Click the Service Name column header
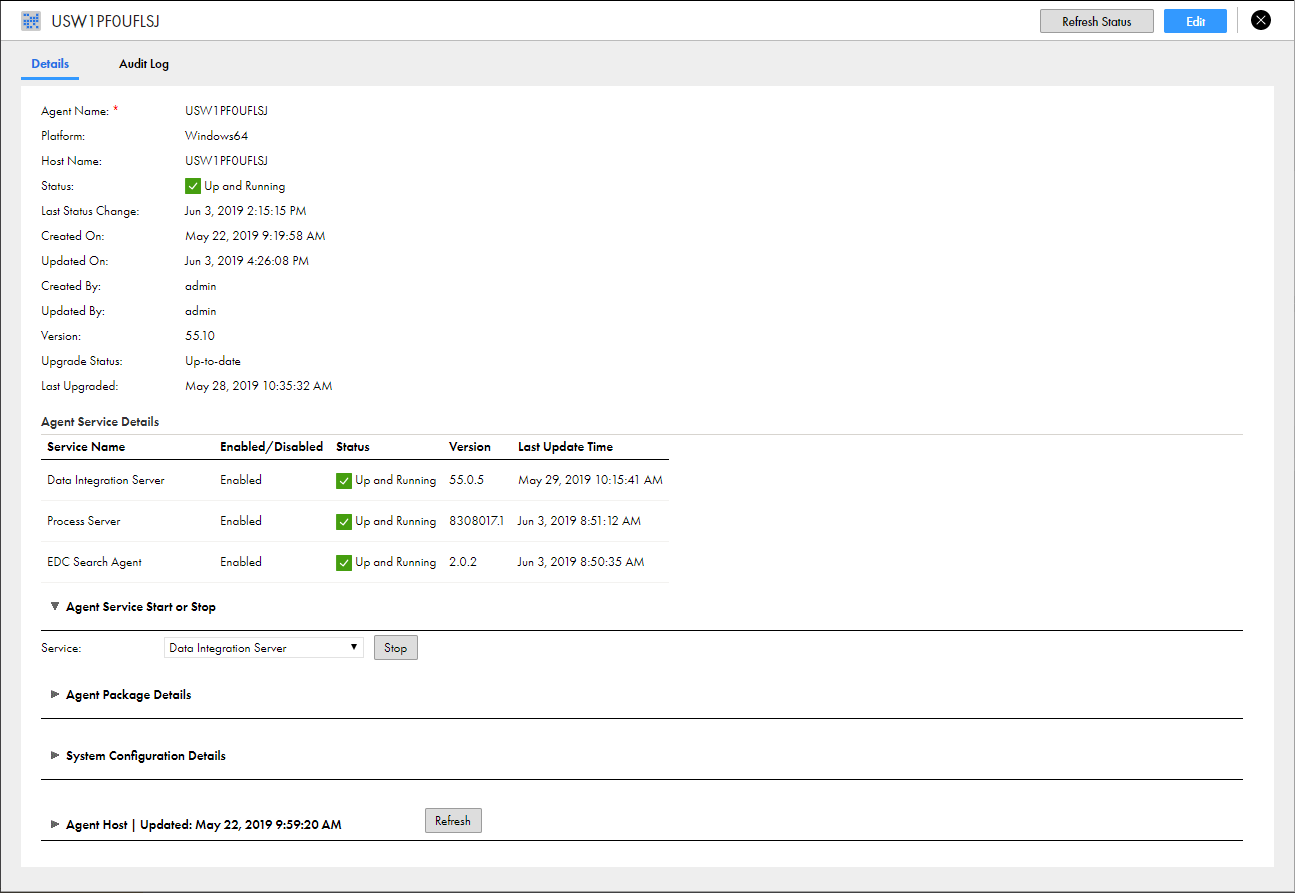Image resolution: width=1295 pixels, height=893 pixels. point(86,447)
